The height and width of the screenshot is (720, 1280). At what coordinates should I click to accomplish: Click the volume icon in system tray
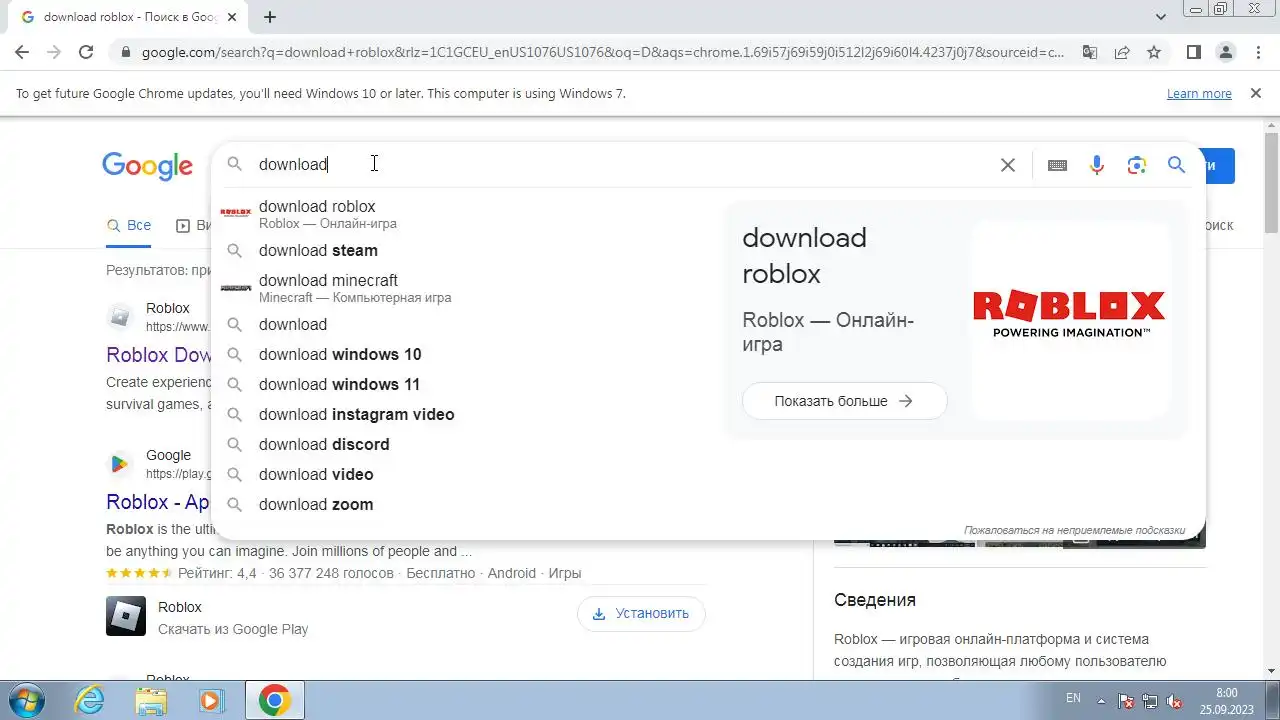click(1175, 700)
